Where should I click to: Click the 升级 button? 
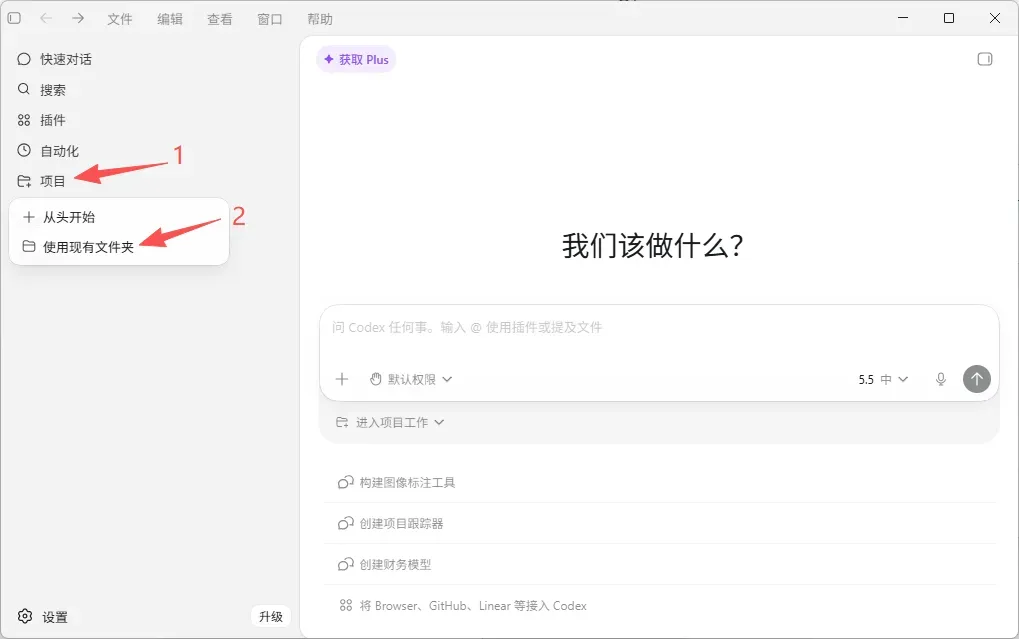click(x=271, y=617)
